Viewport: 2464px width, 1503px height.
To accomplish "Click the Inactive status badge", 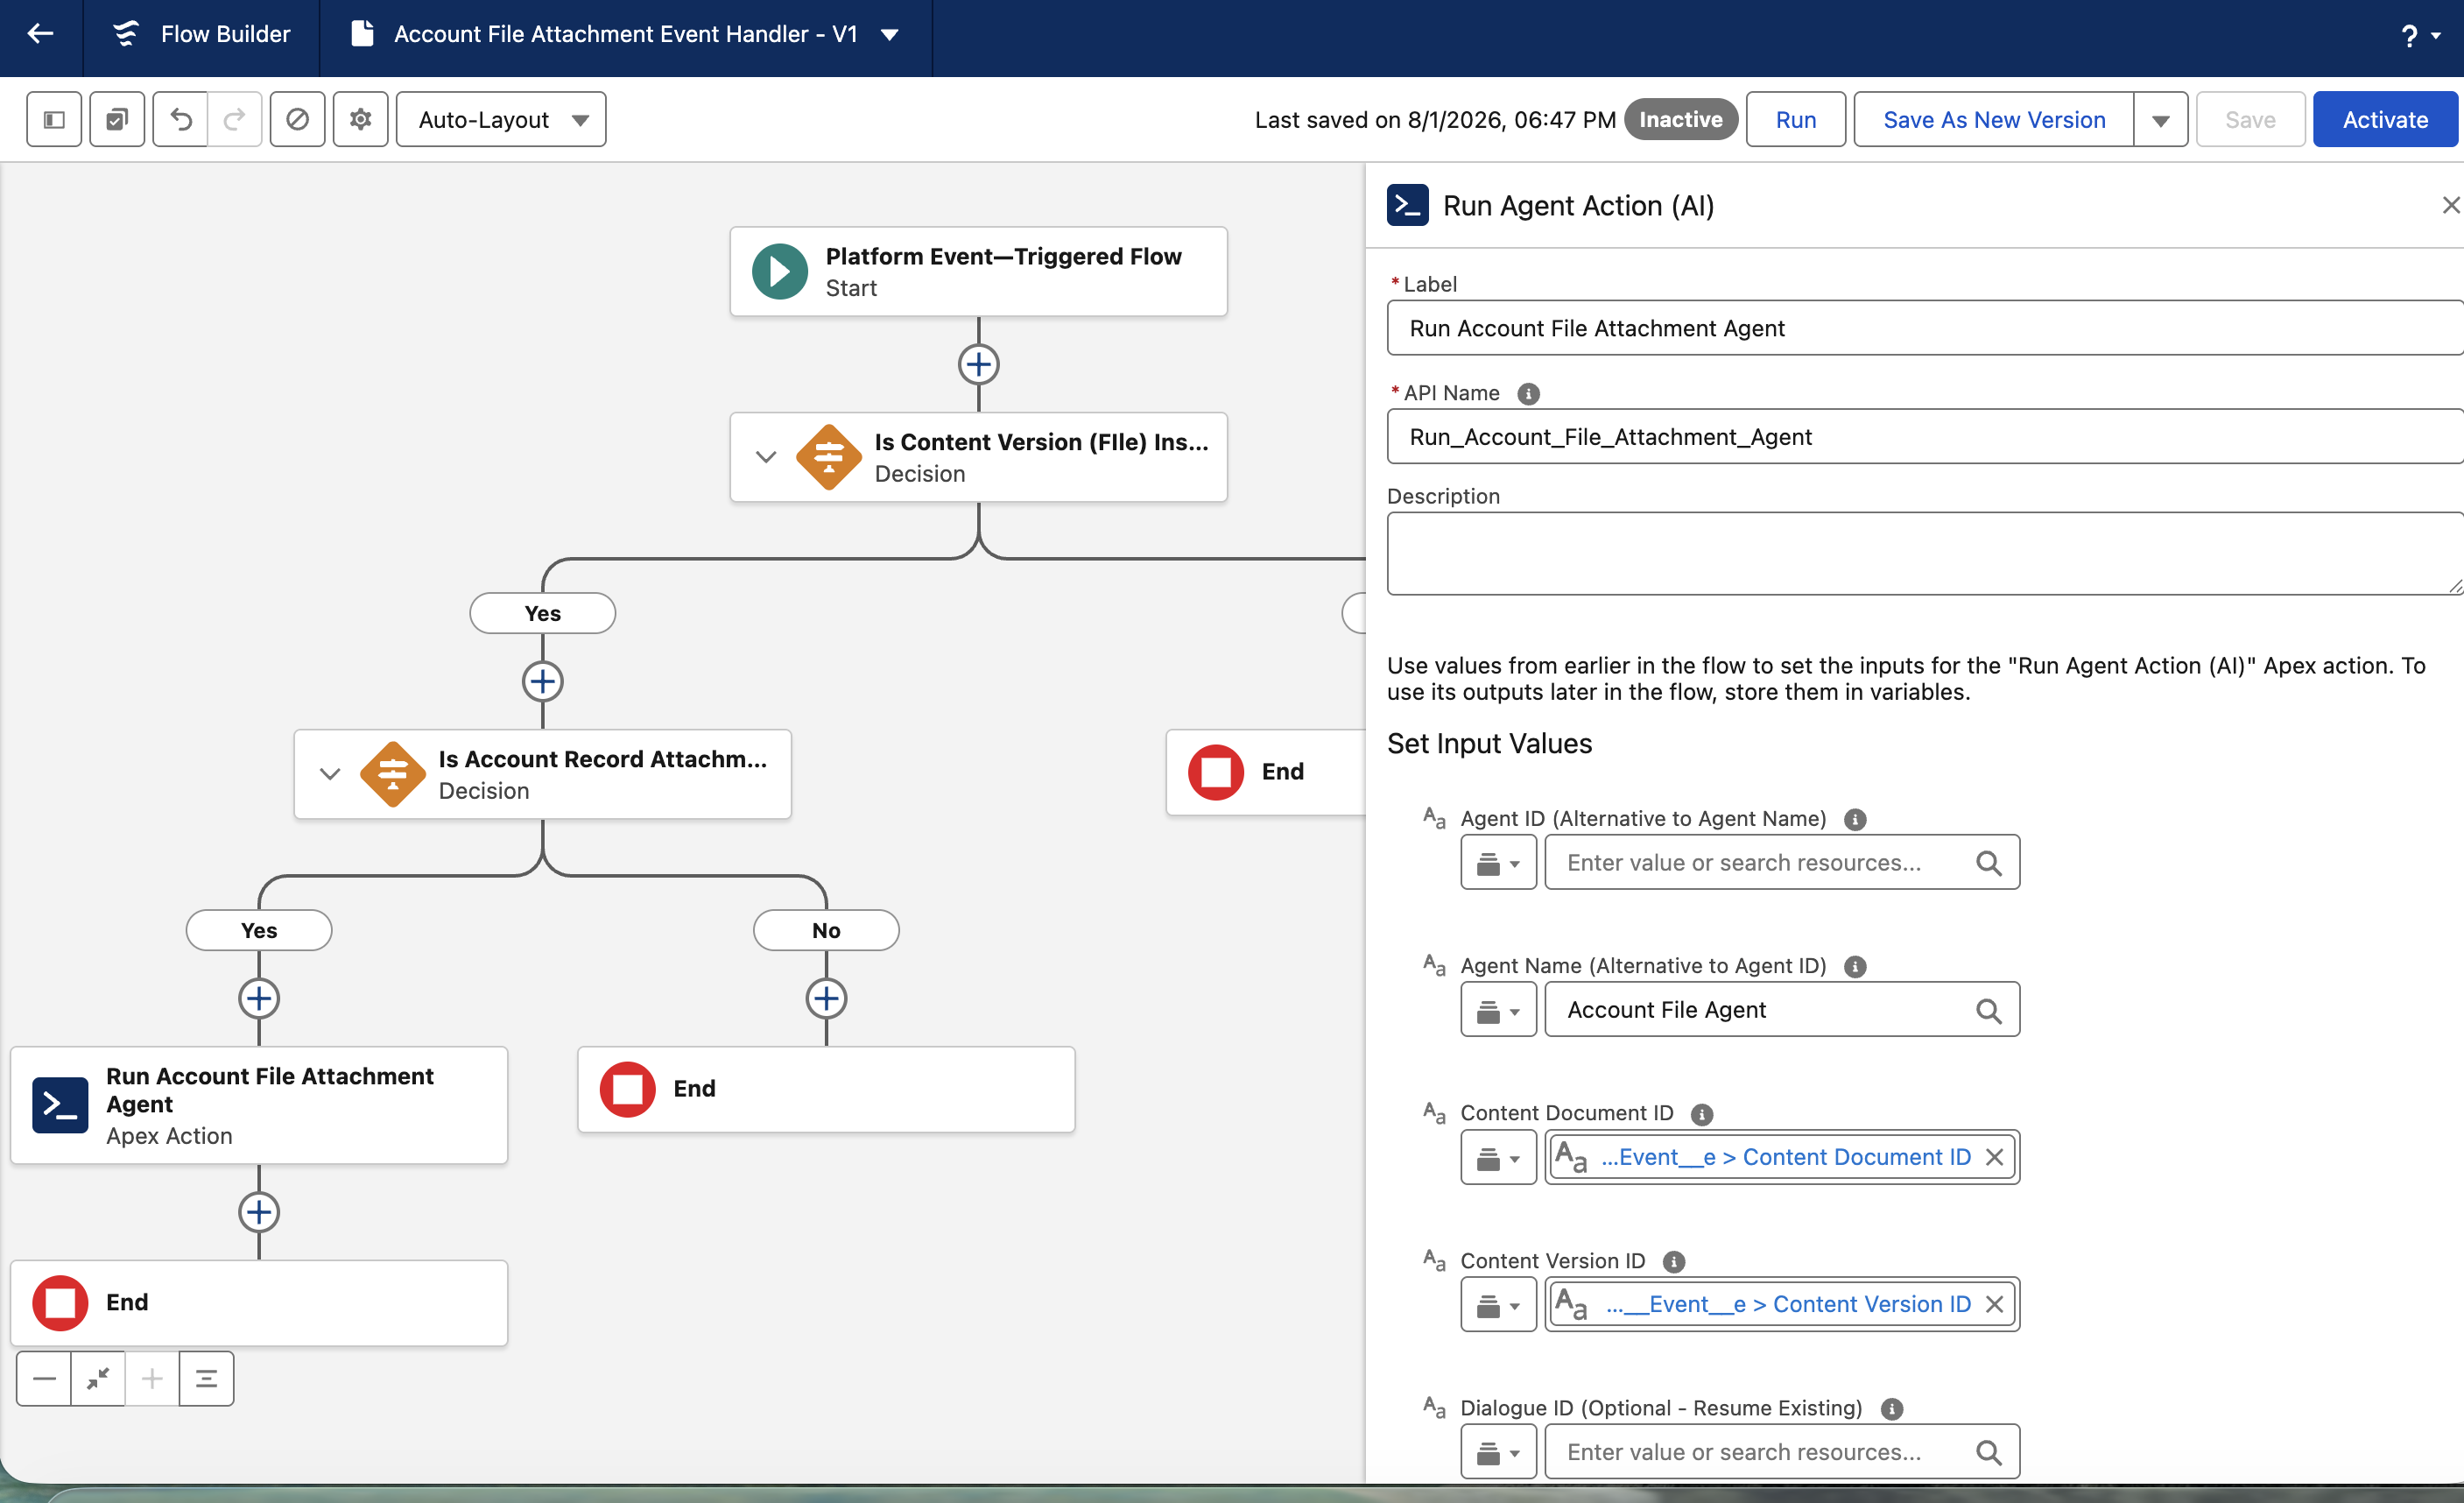I will coord(1681,120).
